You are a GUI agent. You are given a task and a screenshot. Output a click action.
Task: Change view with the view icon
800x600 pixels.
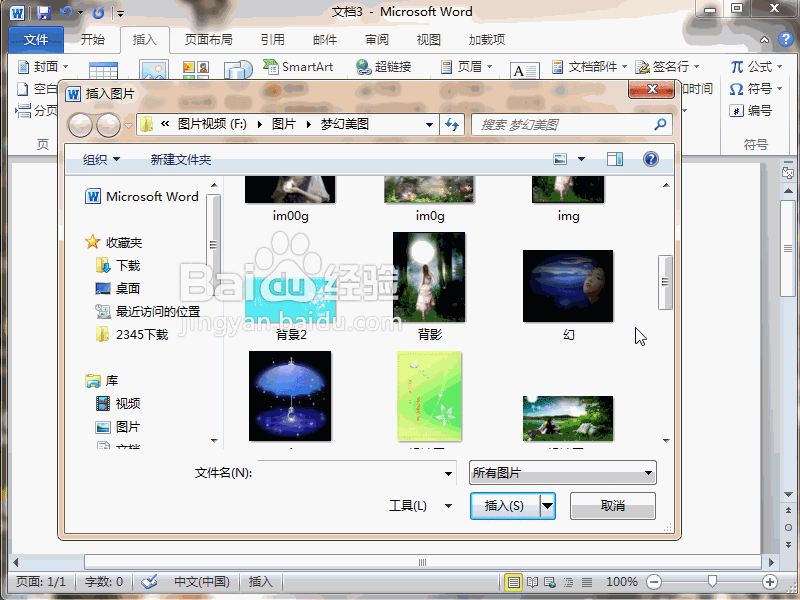tap(560, 159)
